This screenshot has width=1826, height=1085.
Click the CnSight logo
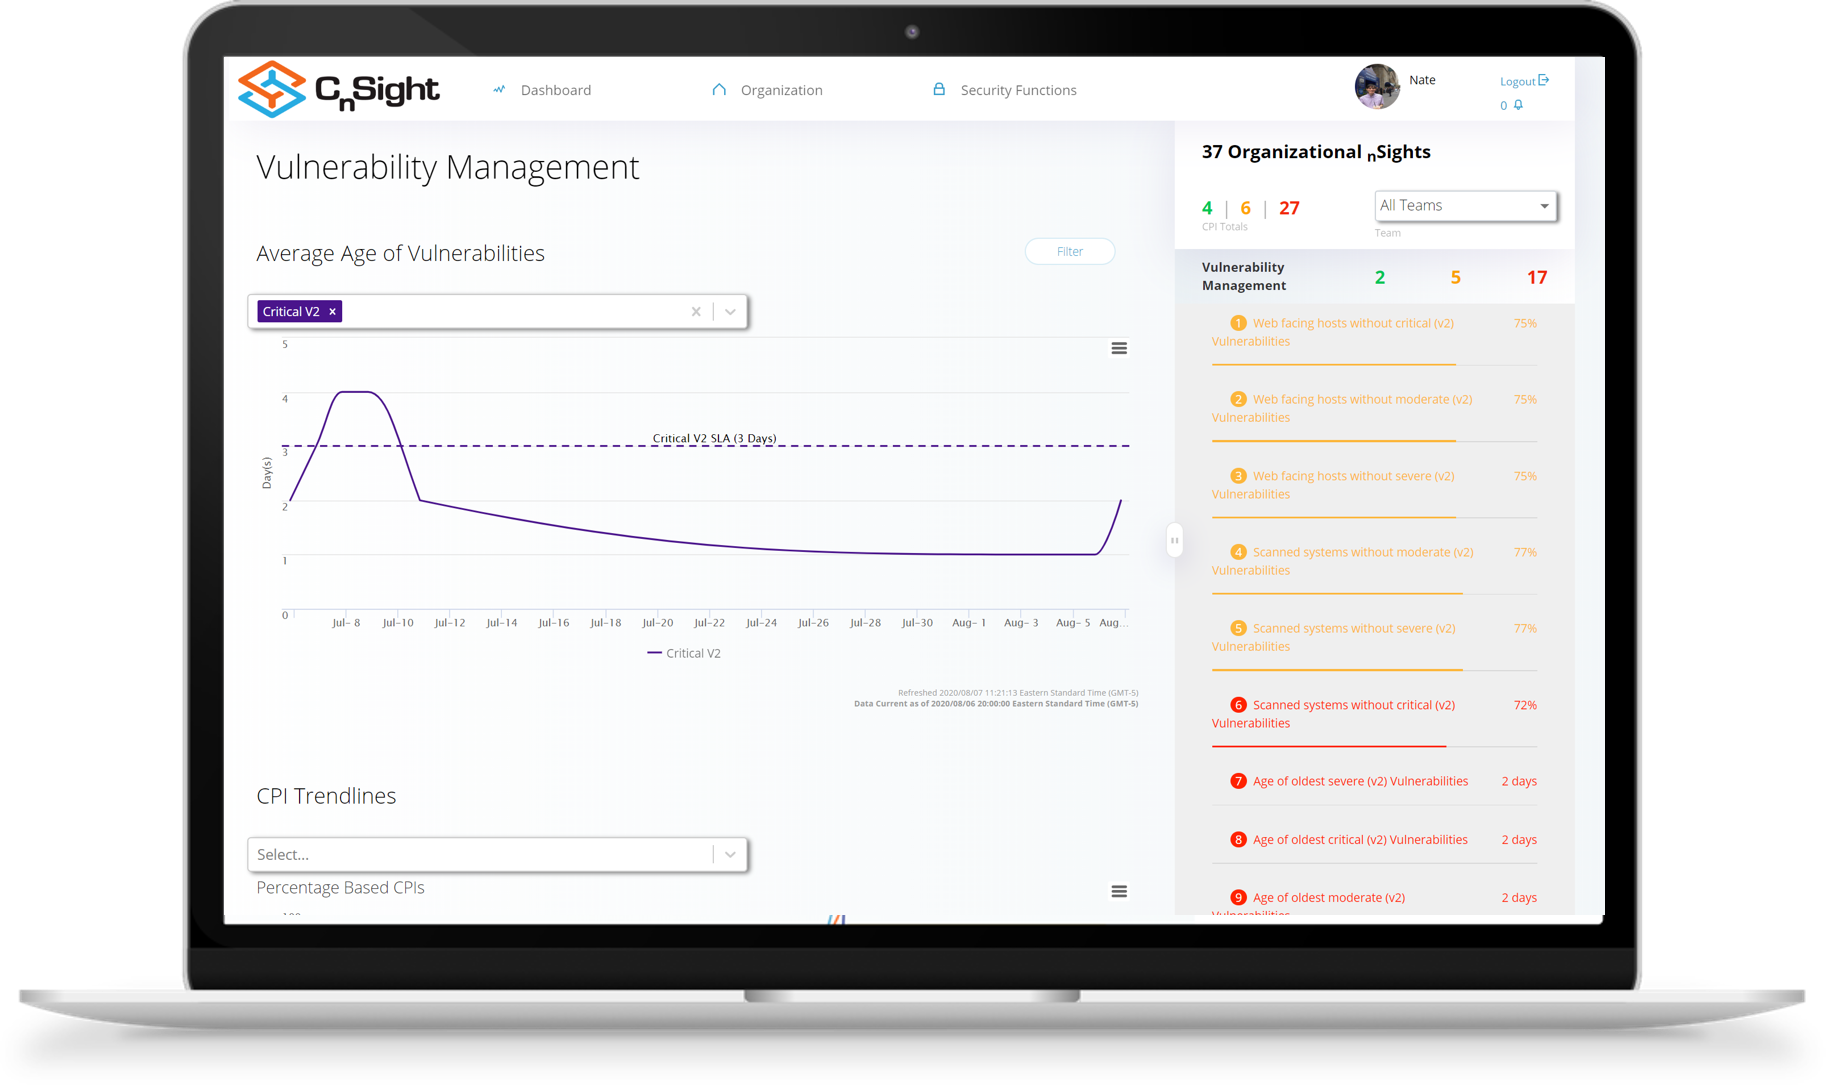click(338, 89)
